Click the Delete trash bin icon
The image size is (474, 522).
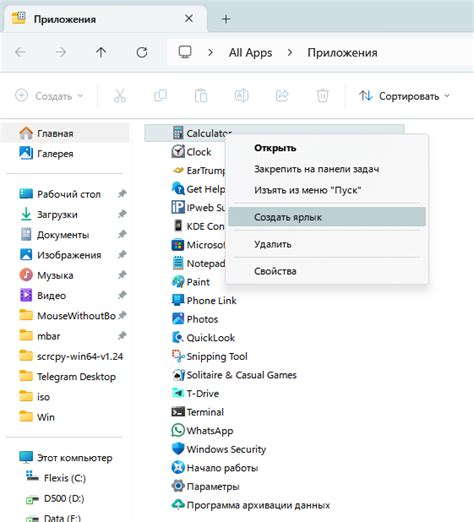(323, 96)
